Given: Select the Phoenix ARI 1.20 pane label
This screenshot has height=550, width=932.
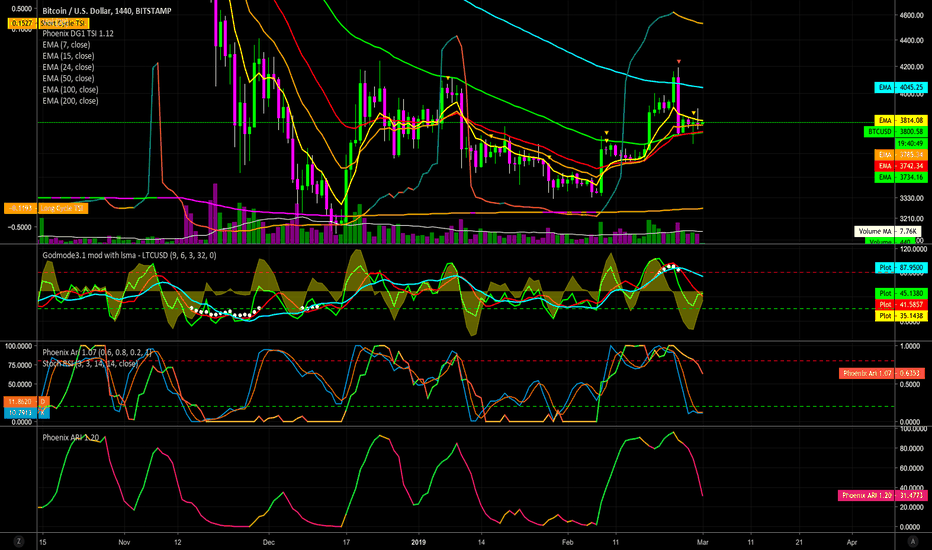Looking at the screenshot, I should coord(71,437).
